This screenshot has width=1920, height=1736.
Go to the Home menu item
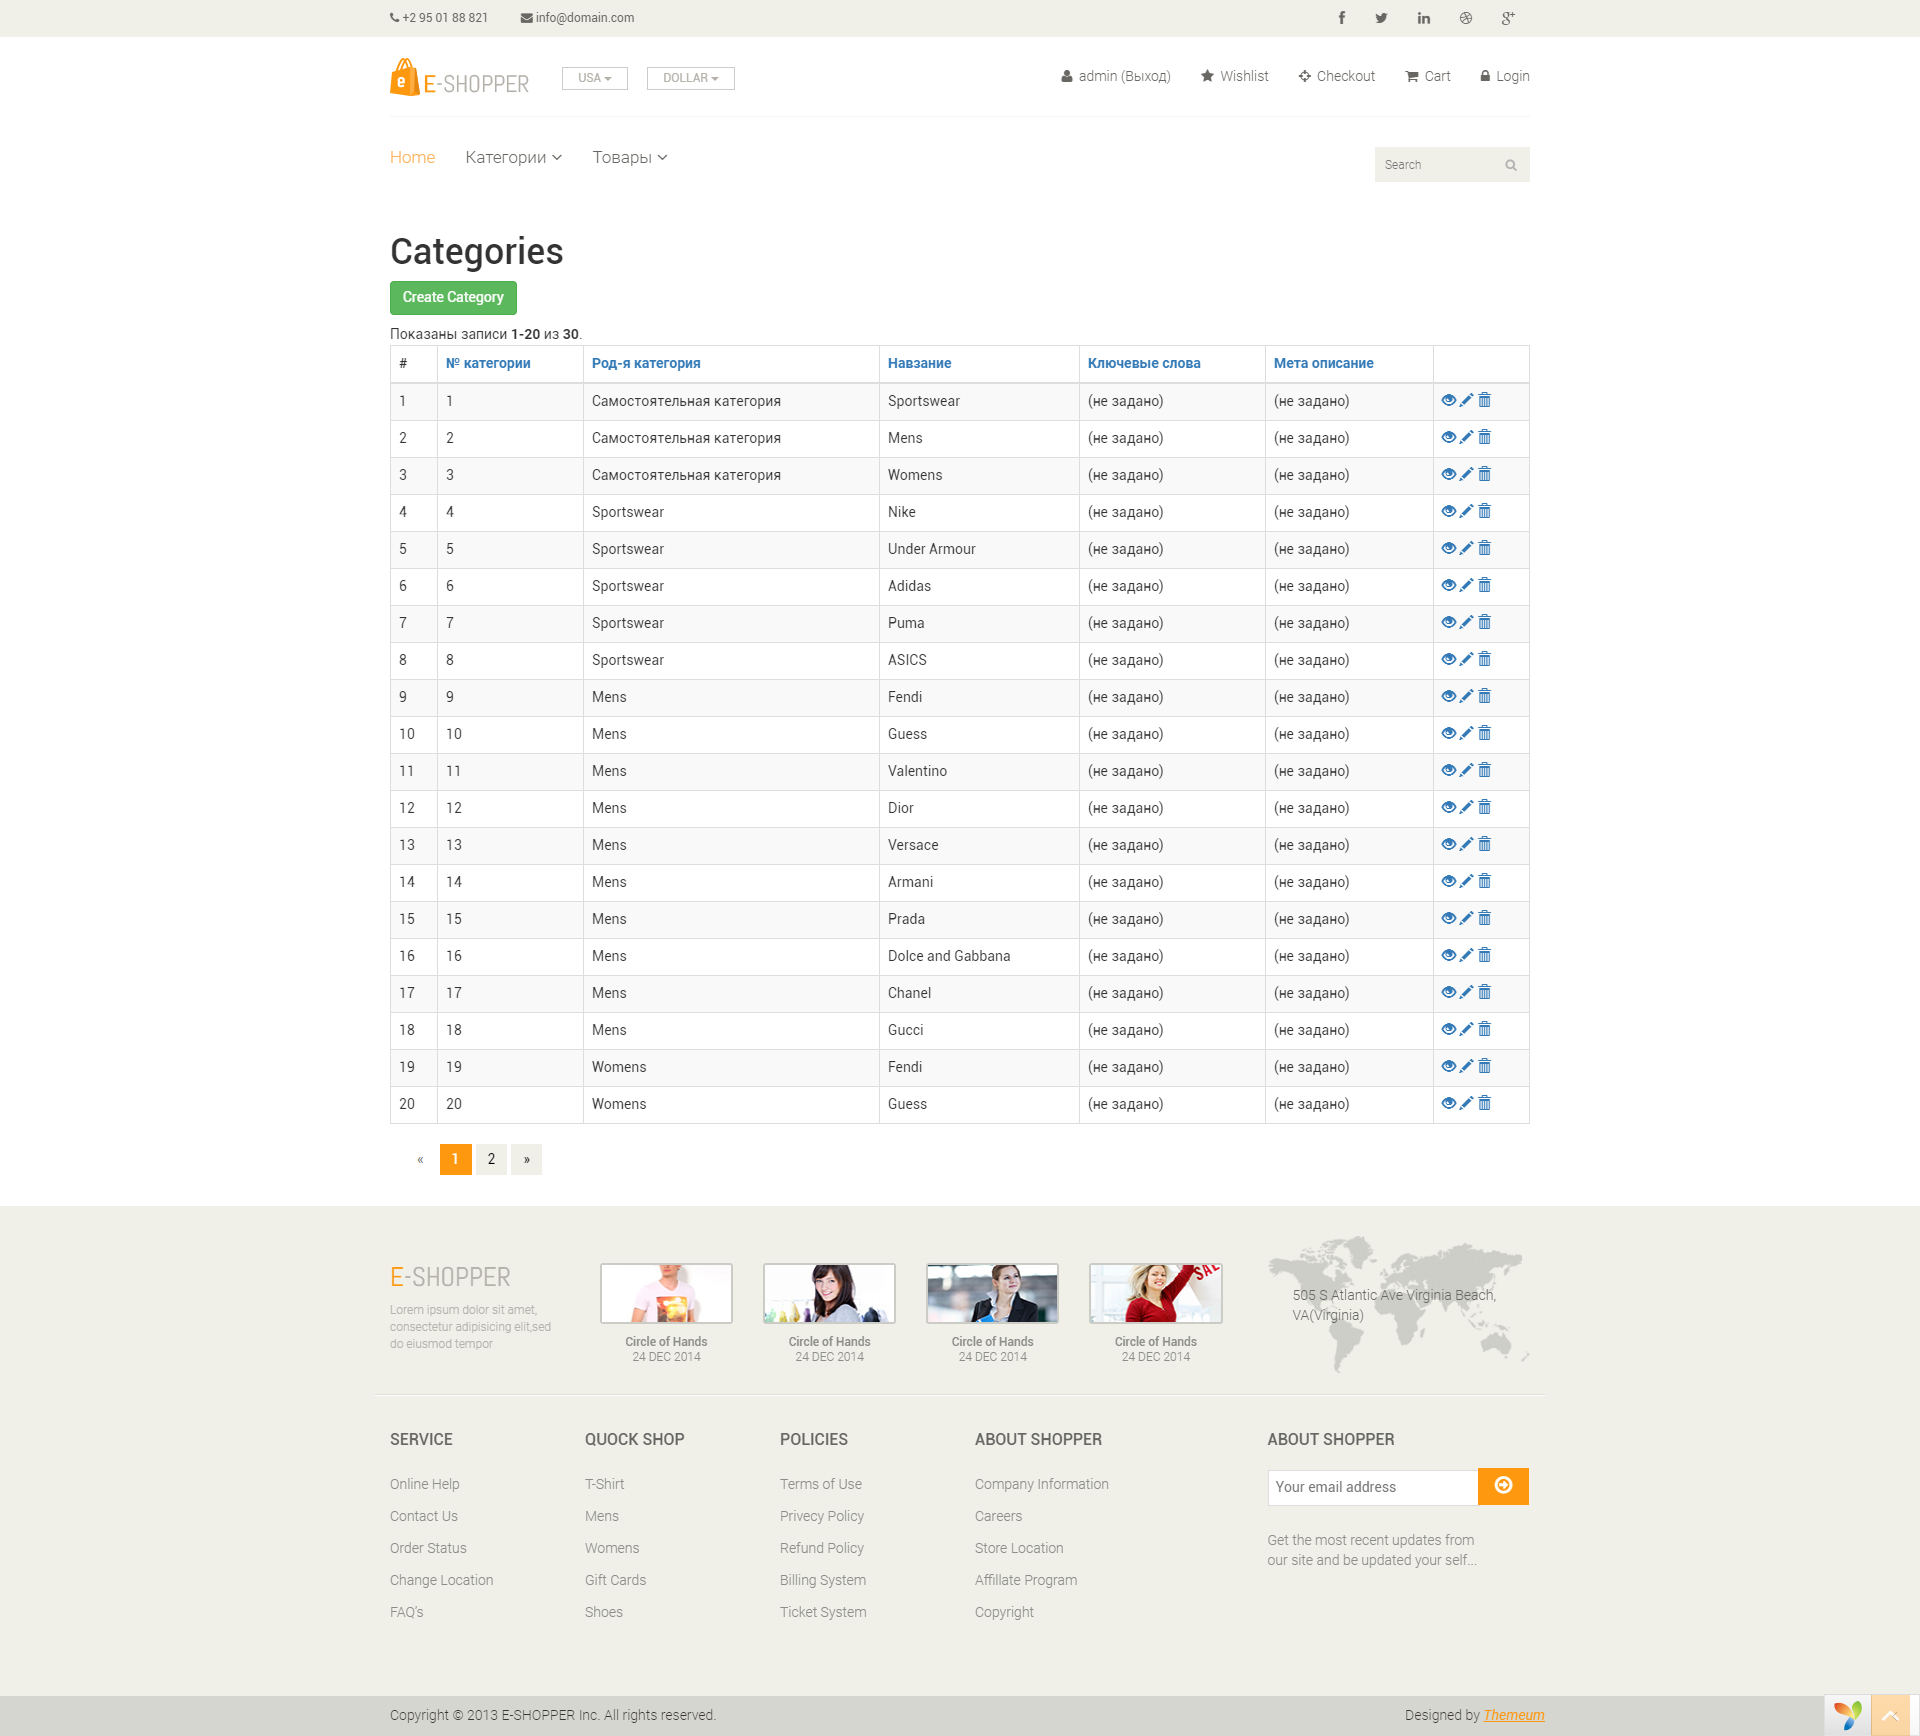(412, 157)
